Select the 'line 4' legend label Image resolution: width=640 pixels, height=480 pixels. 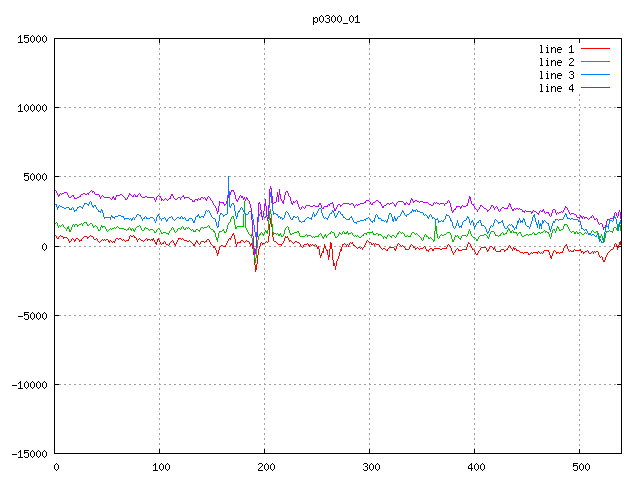click(x=556, y=89)
